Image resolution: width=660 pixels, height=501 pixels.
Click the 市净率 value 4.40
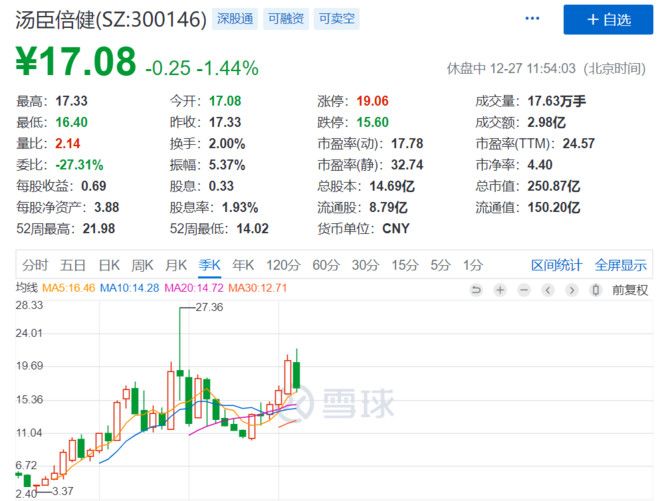click(540, 165)
